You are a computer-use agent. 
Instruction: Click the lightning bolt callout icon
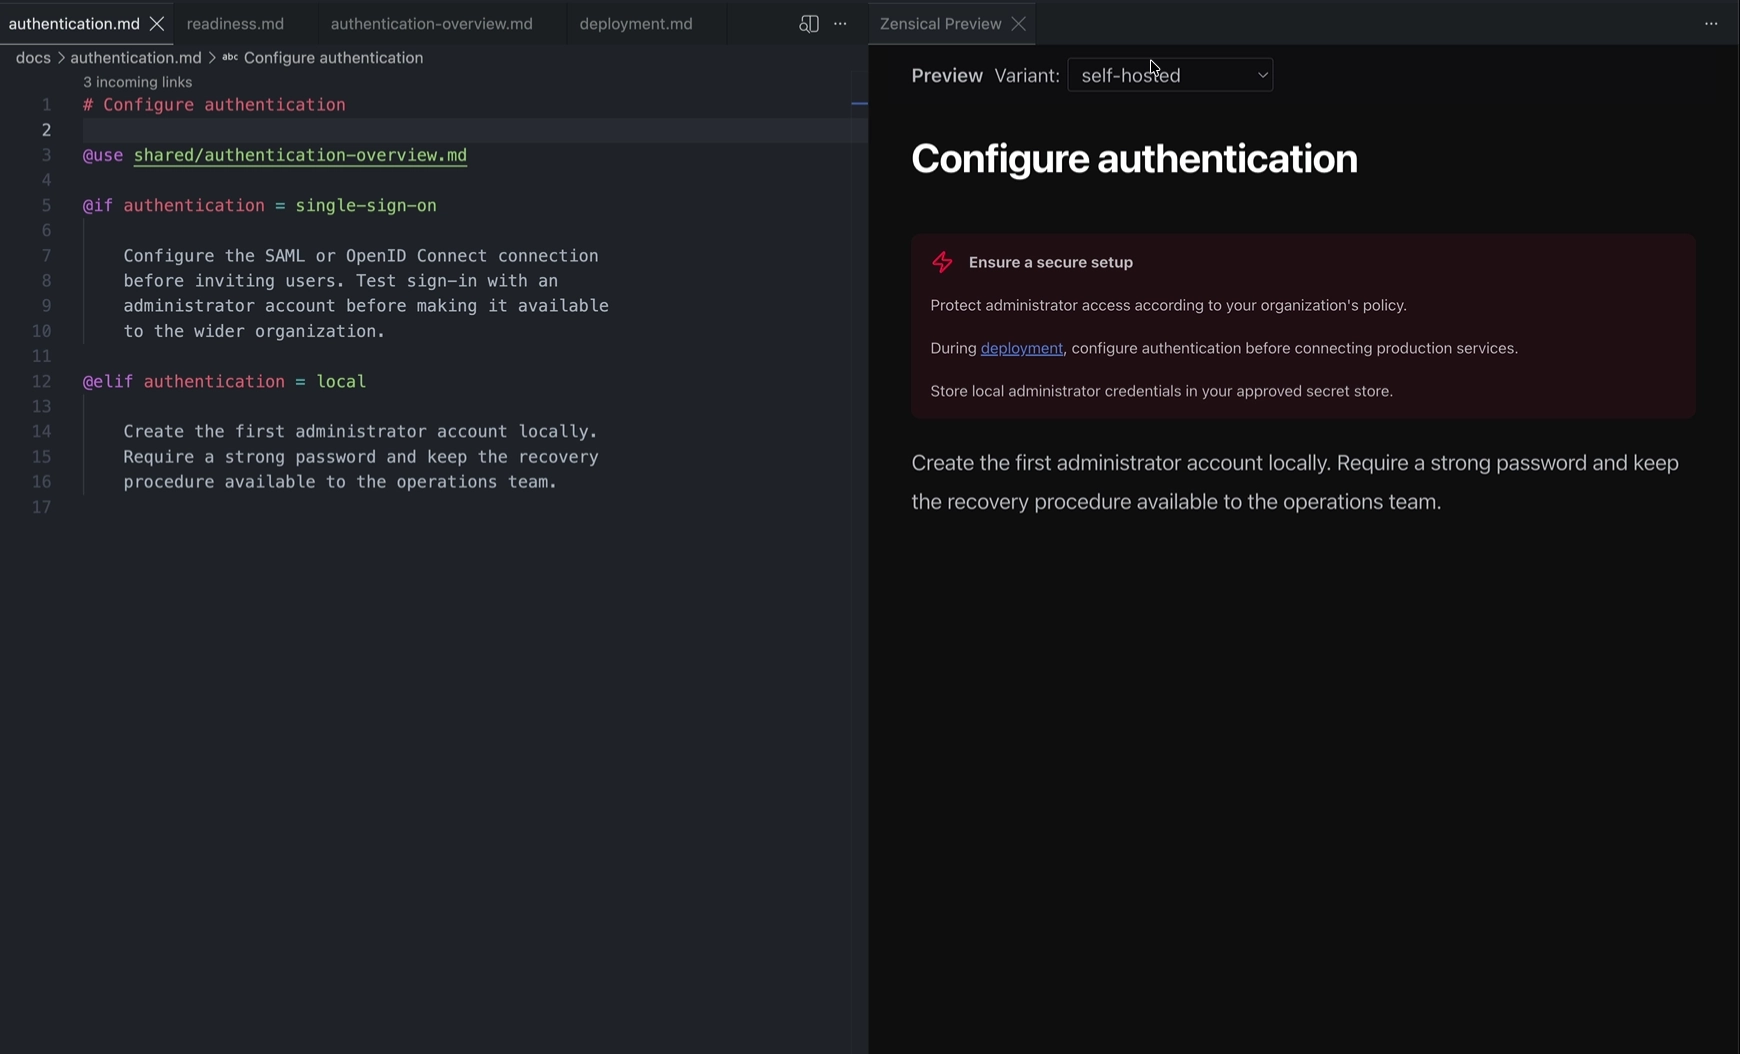[942, 262]
